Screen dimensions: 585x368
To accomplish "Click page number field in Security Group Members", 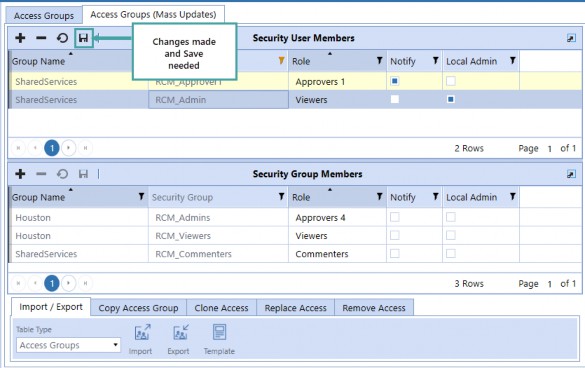I will [550, 284].
